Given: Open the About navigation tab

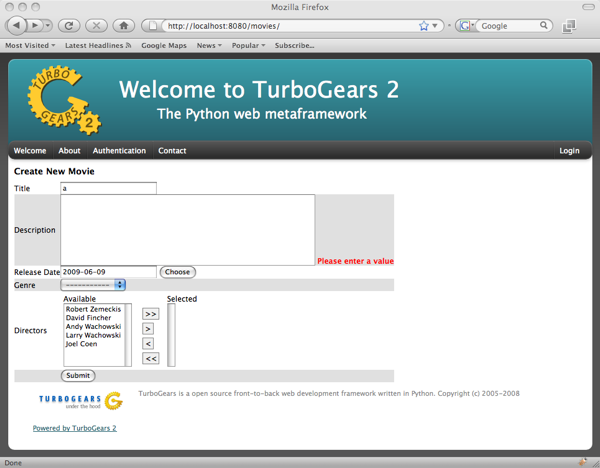Looking at the screenshot, I should (x=69, y=151).
